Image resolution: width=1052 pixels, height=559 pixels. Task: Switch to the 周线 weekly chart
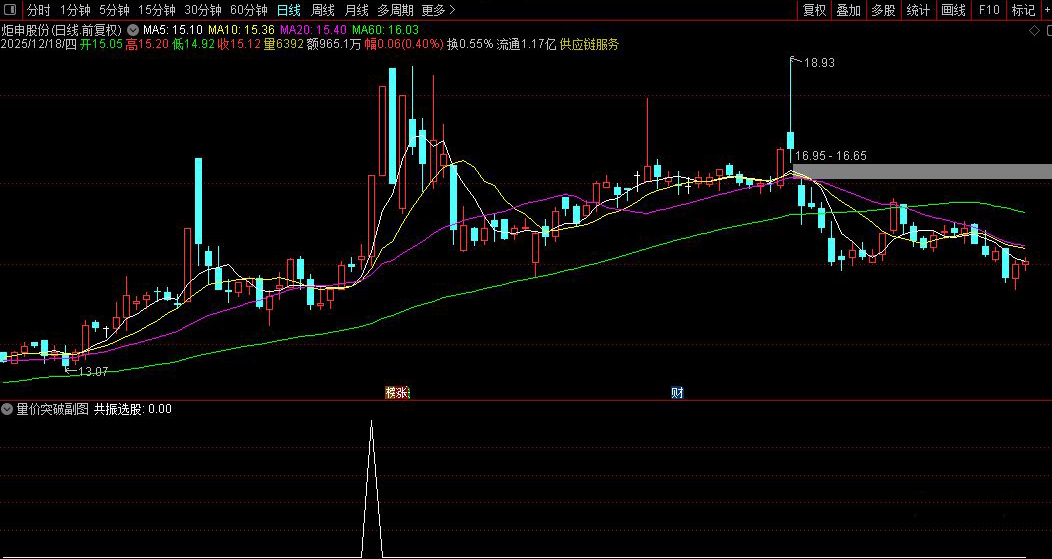[323, 10]
